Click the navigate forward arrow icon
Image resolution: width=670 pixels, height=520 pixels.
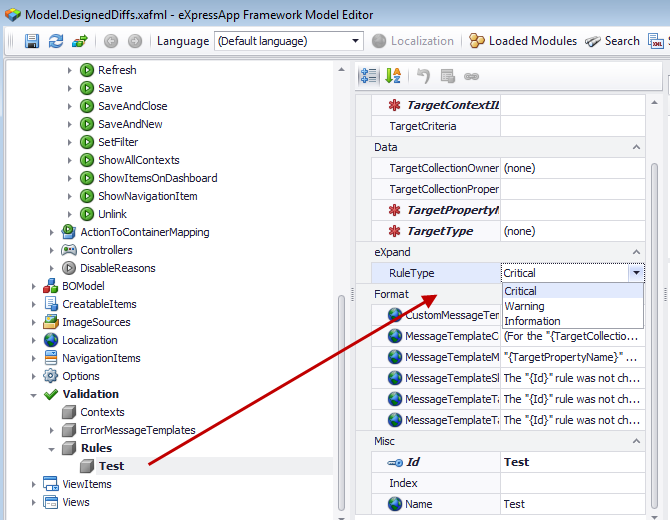(x=135, y=41)
